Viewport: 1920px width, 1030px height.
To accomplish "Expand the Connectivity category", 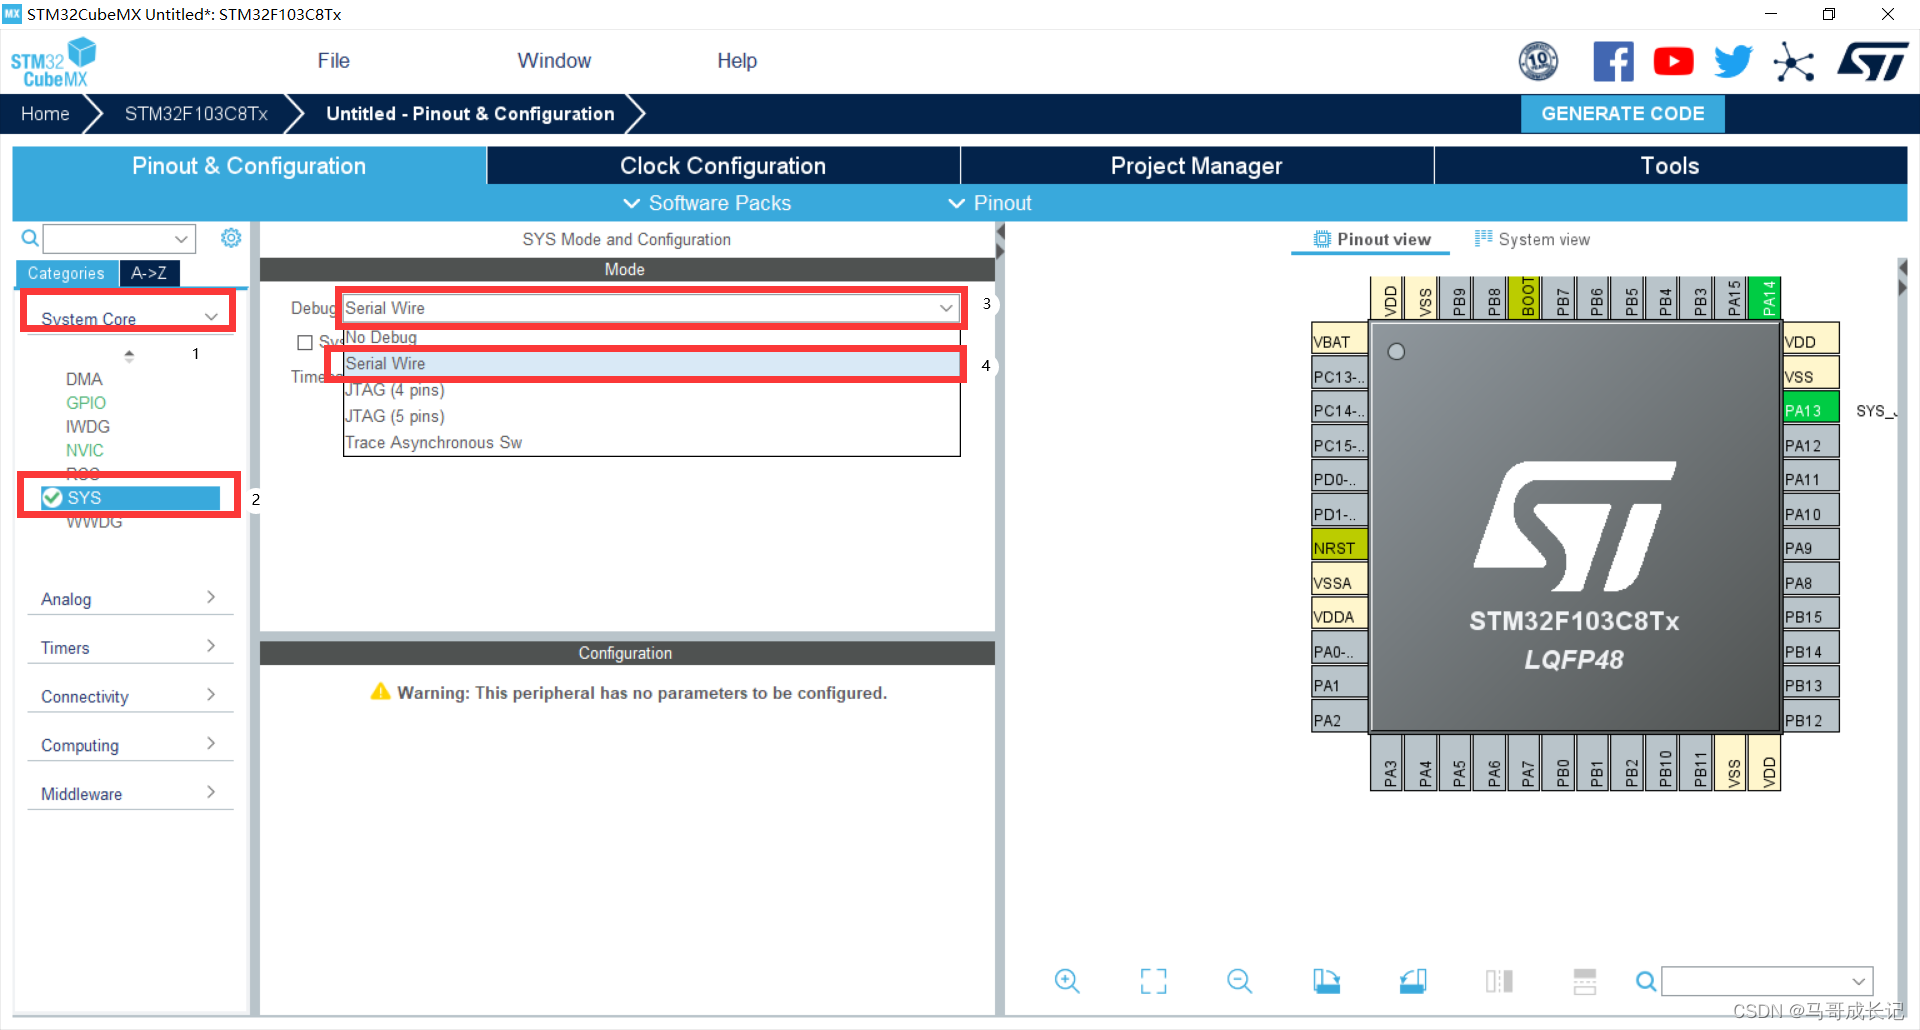I will 130,696.
